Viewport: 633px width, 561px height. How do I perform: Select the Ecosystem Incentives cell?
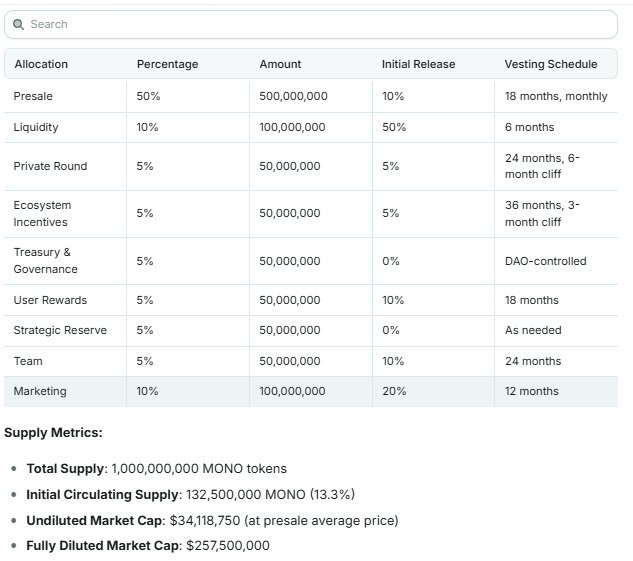coord(65,214)
